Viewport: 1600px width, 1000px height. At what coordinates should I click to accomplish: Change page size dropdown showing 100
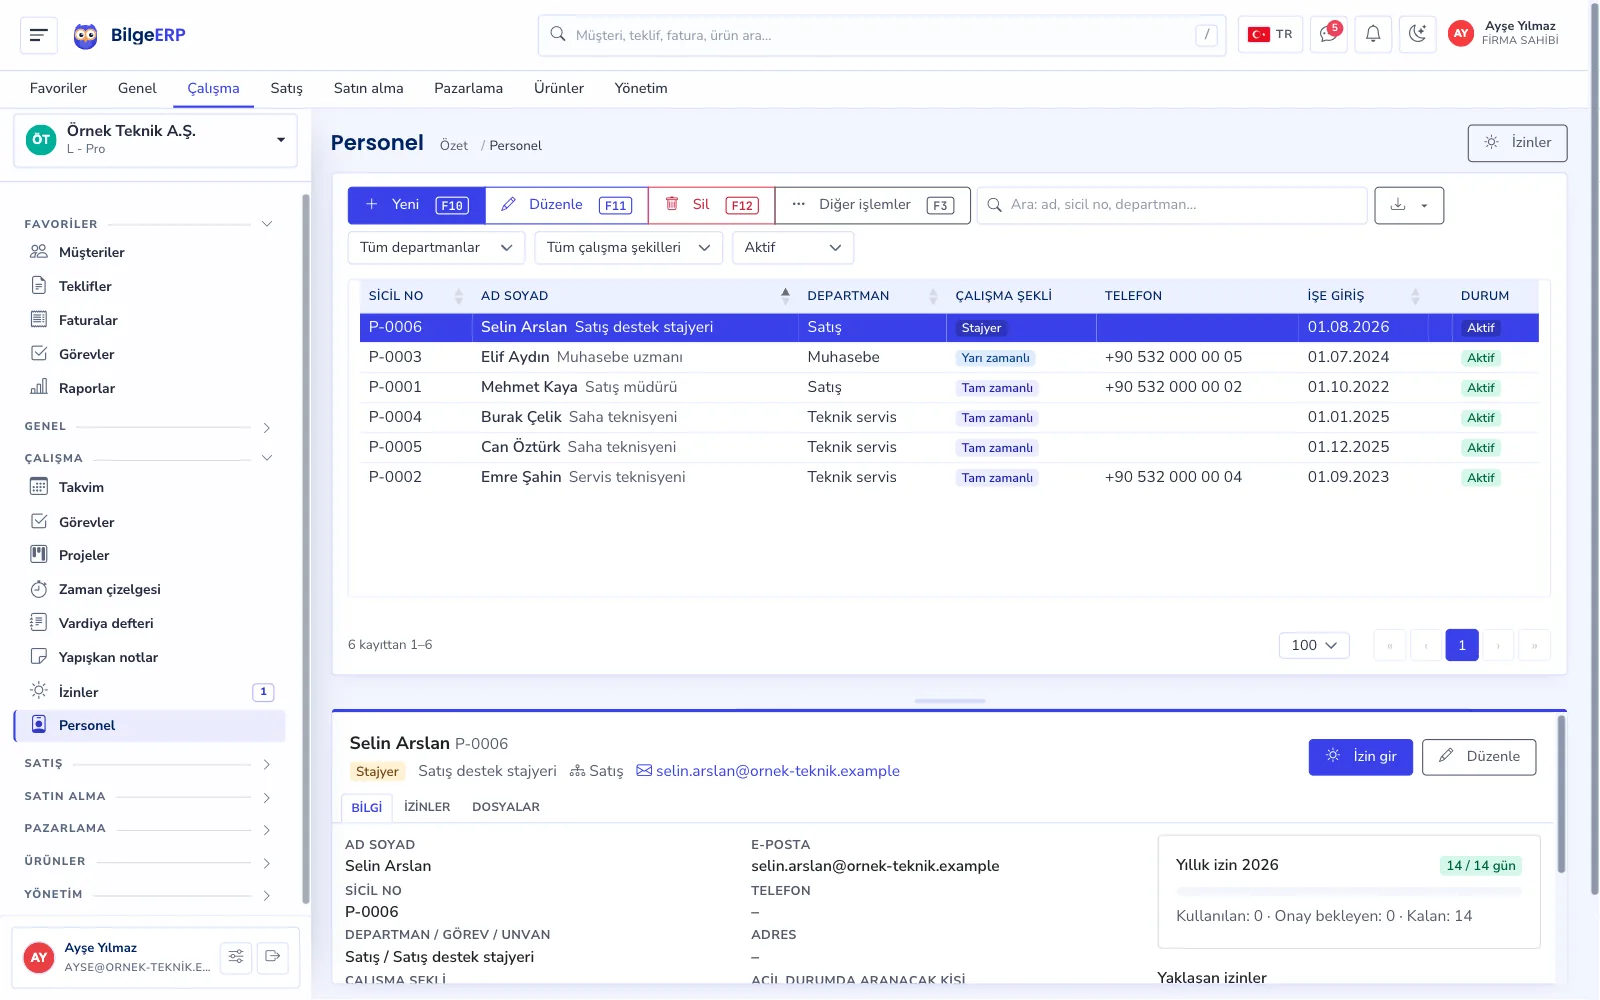1314,645
